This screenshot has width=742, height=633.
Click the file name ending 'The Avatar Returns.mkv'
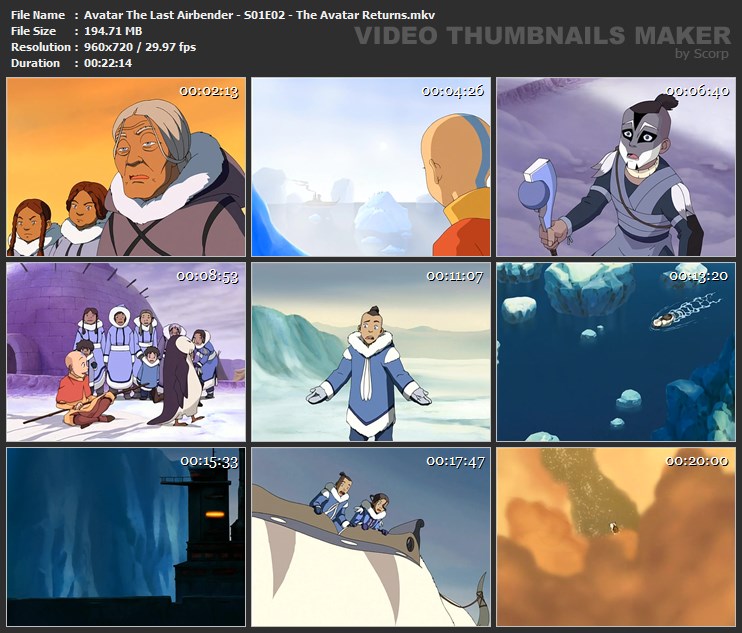tap(259, 15)
